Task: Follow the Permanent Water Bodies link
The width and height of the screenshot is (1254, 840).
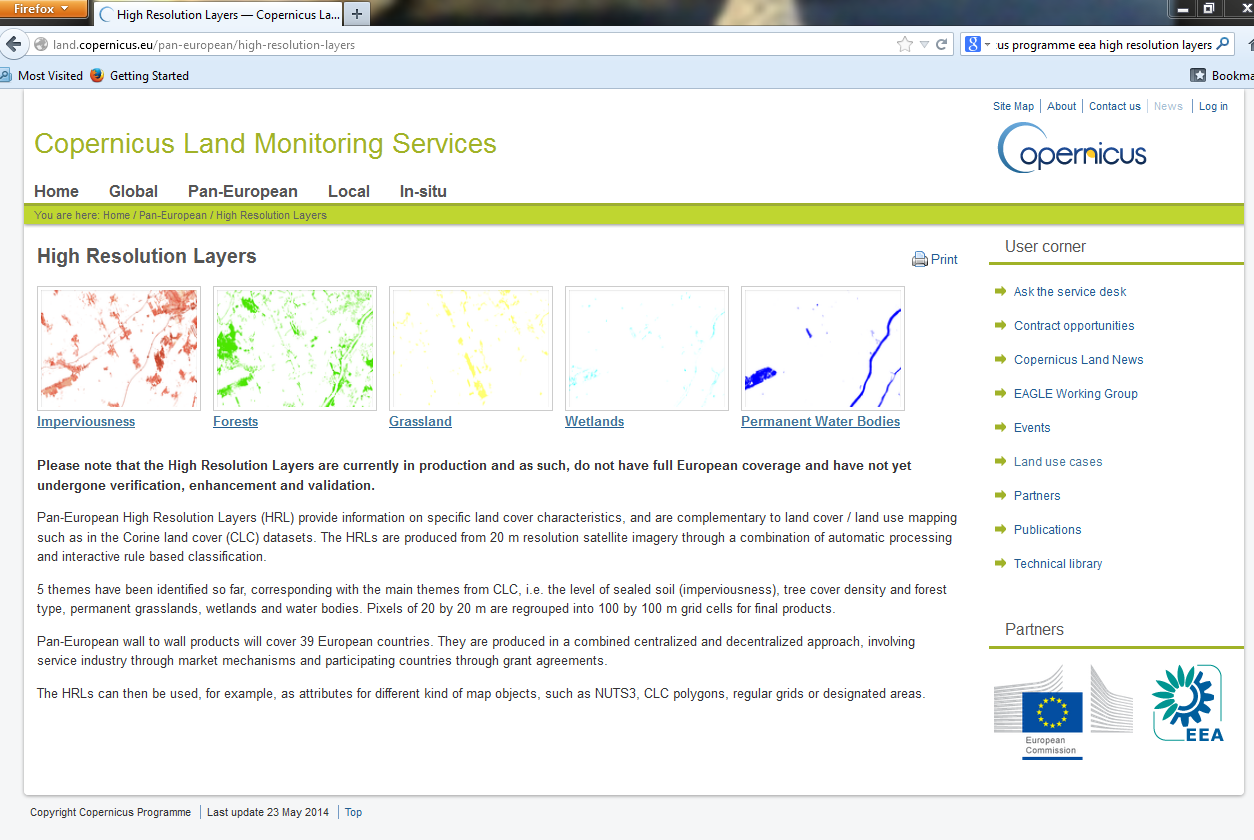Action: tap(820, 421)
